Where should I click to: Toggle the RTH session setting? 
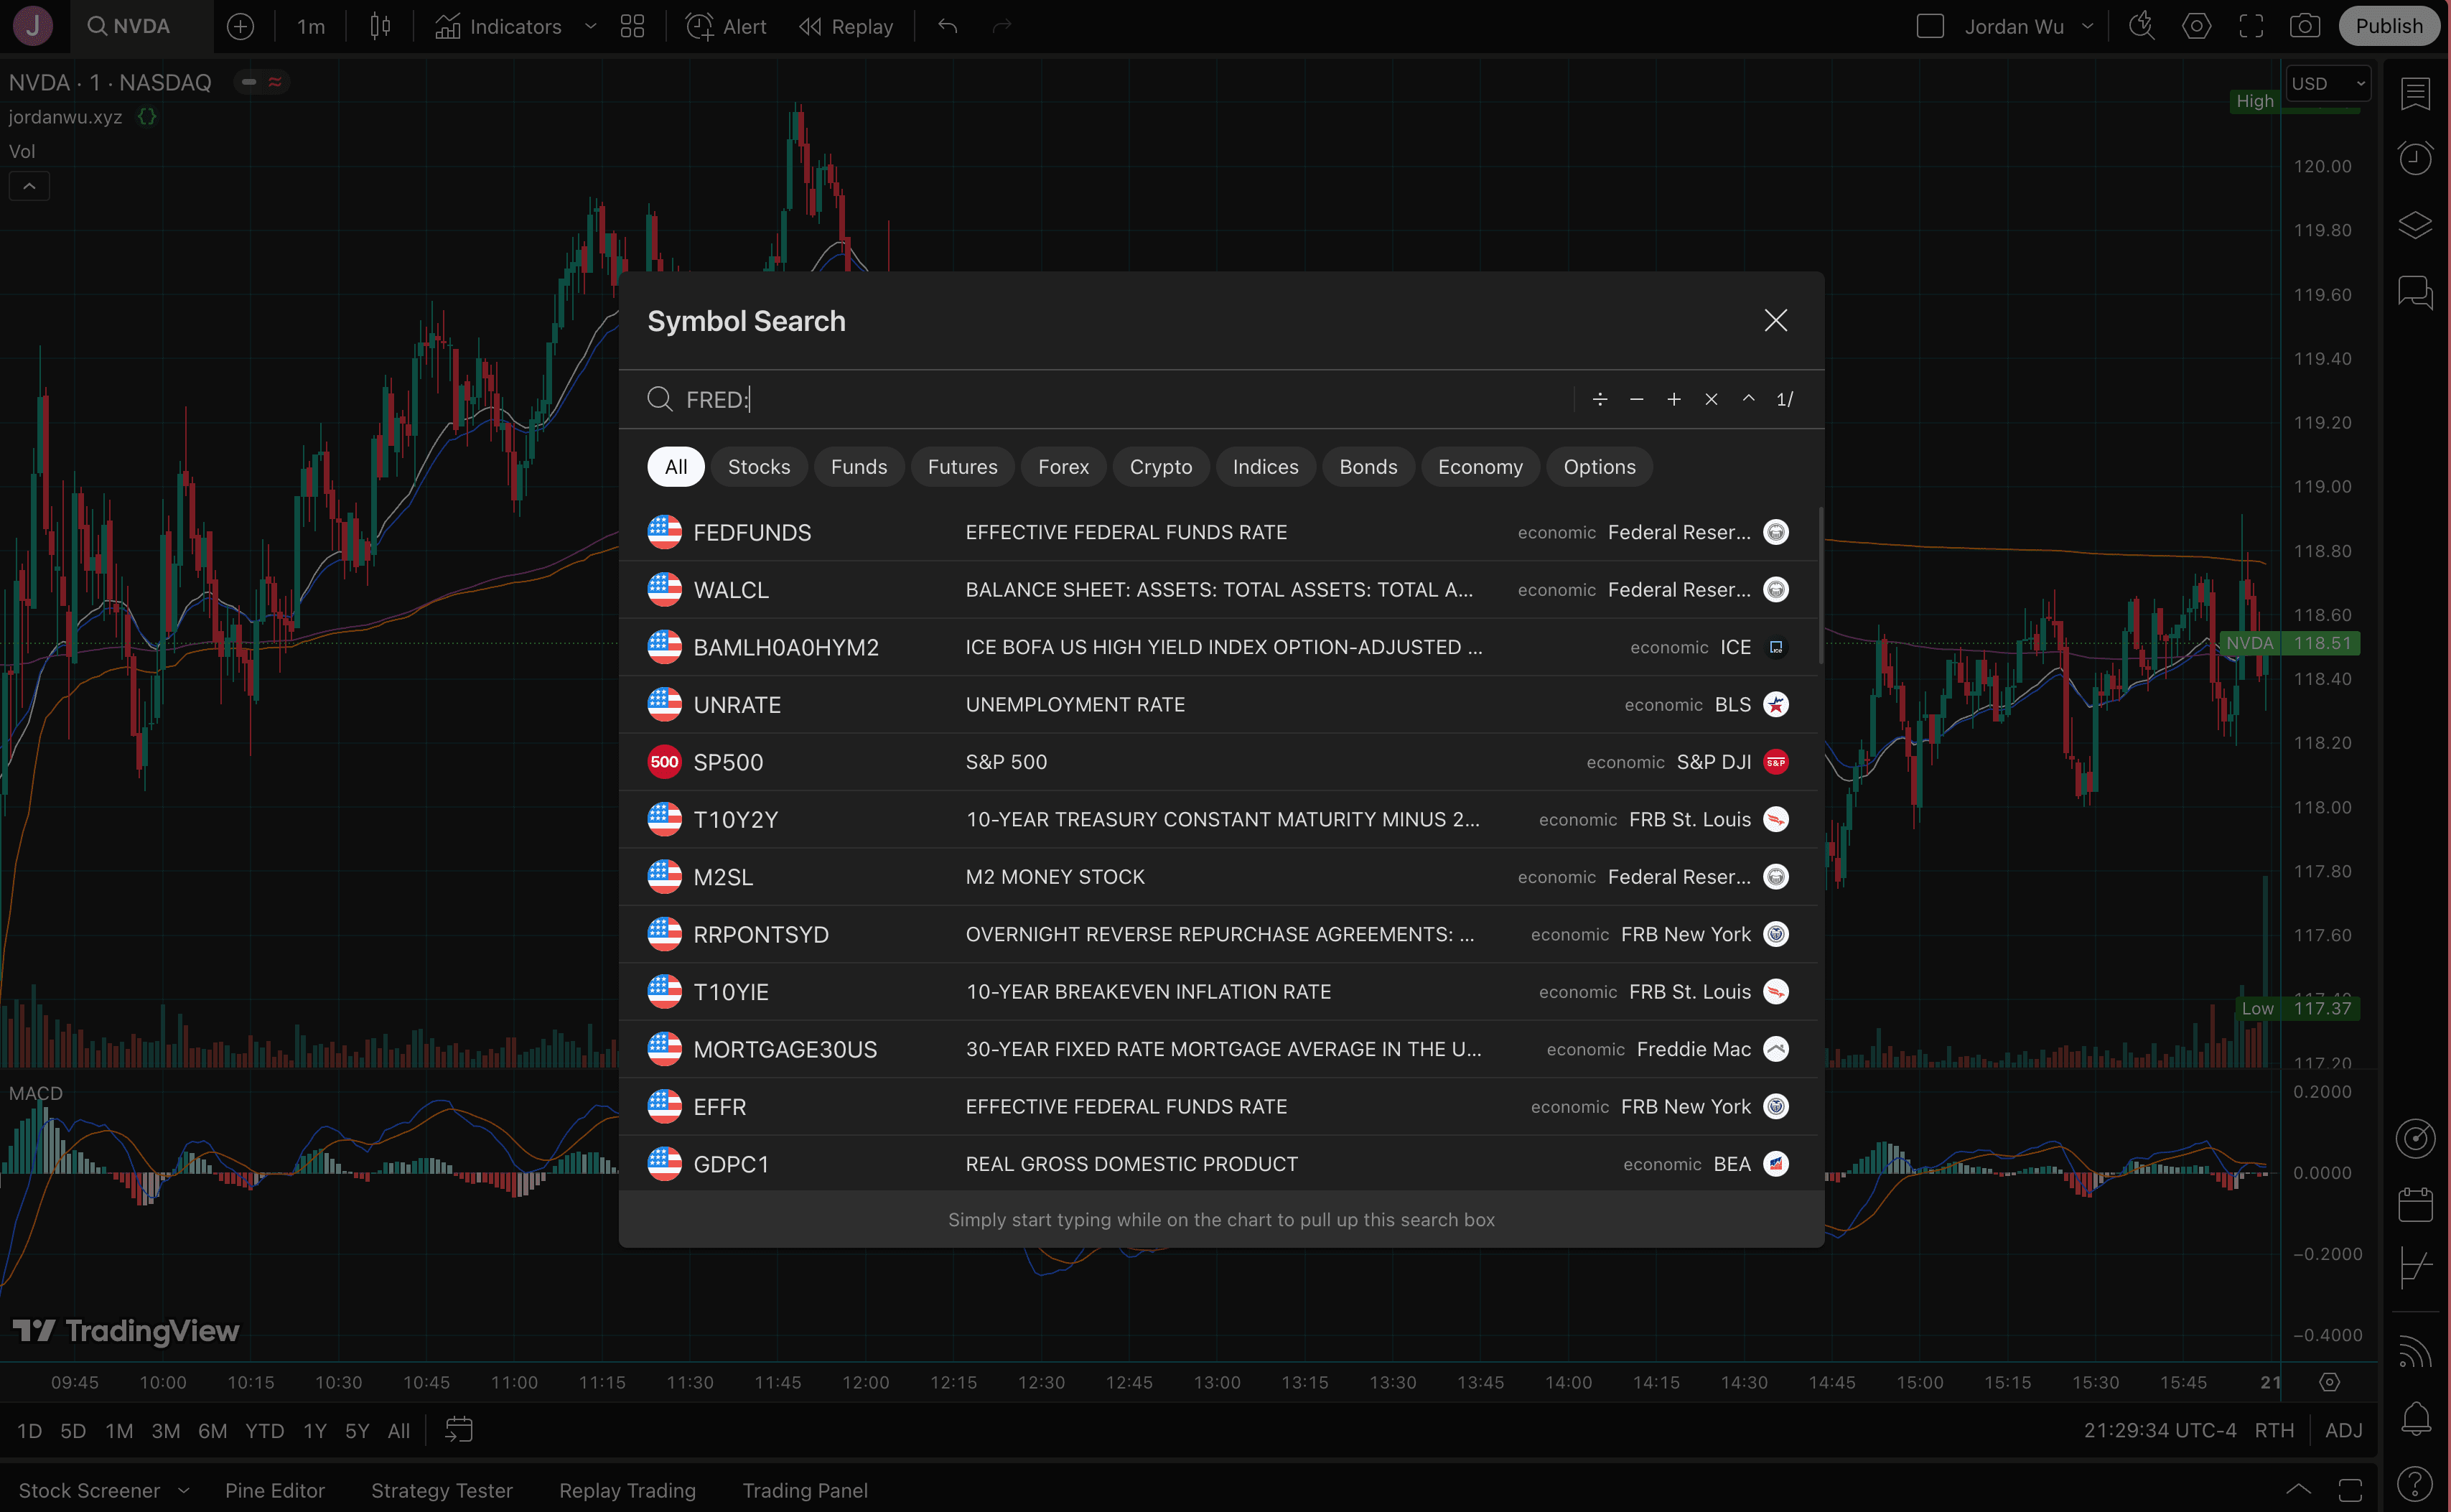(x=2273, y=1430)
